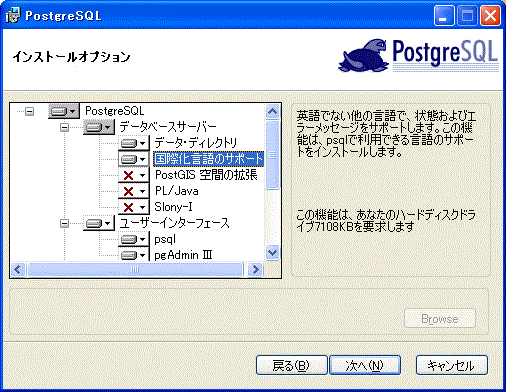Select the データベースサーバー tree item
The width and height of the screenshot is (506, 392).
coord(168,127)
